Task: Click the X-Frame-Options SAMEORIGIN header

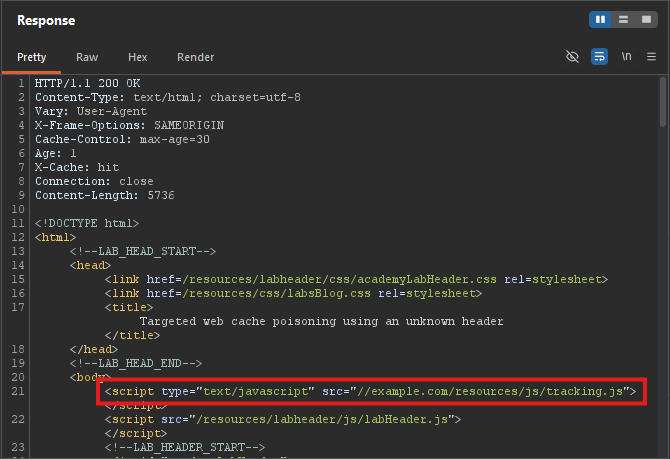Action: click(129, 125)
